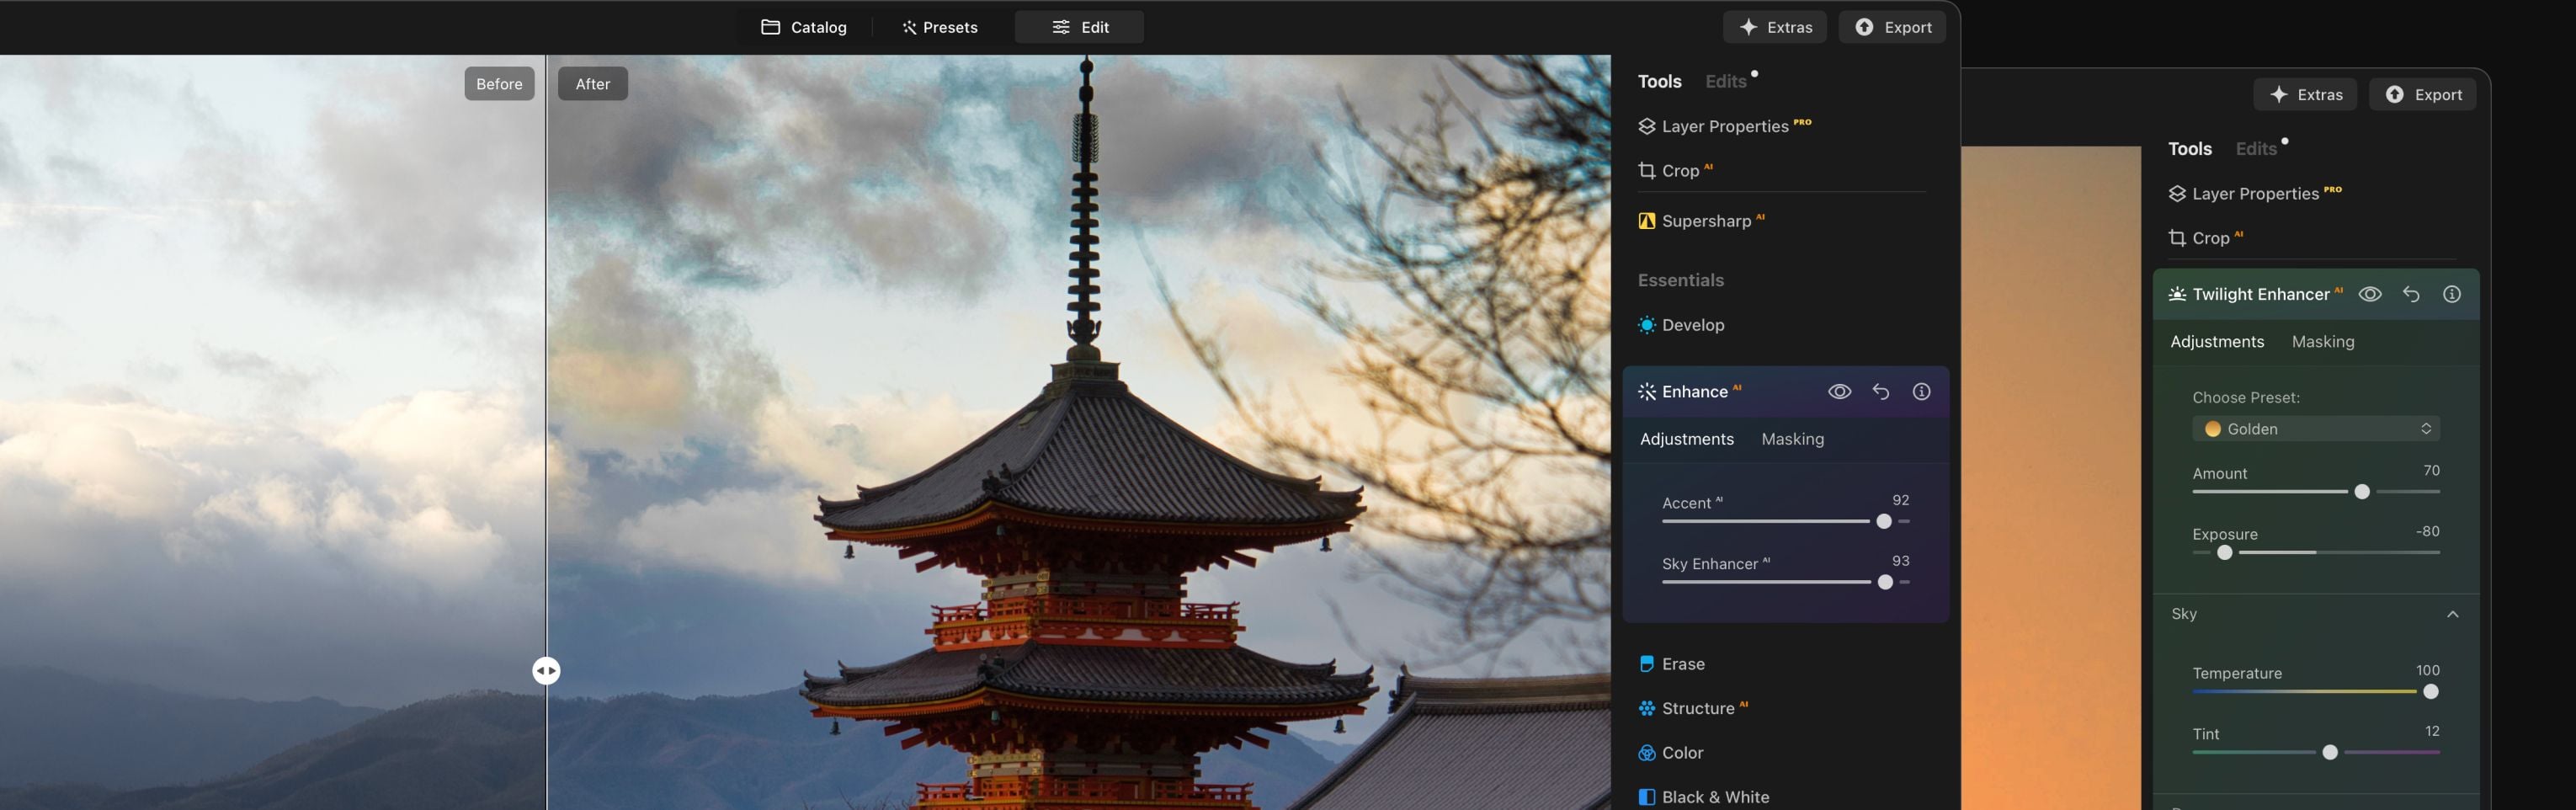Toggle Twilight Enhancer visibility eye

coord(2369,294)
